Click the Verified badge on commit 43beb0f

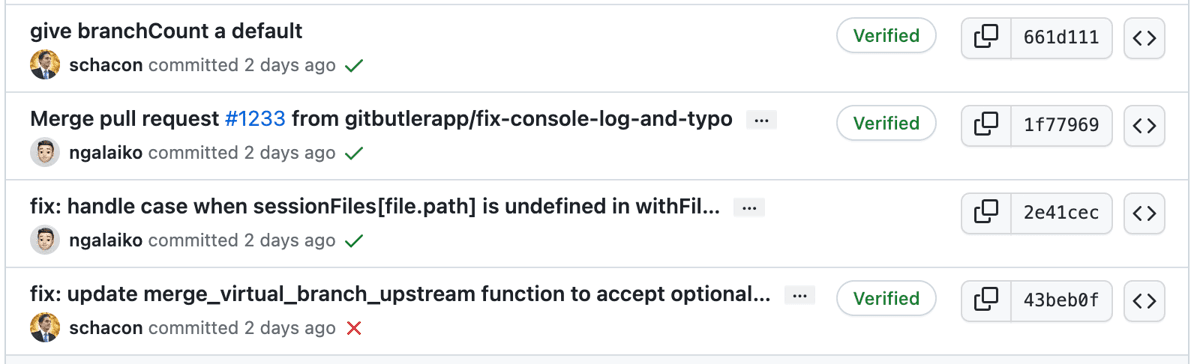[886, 298]
